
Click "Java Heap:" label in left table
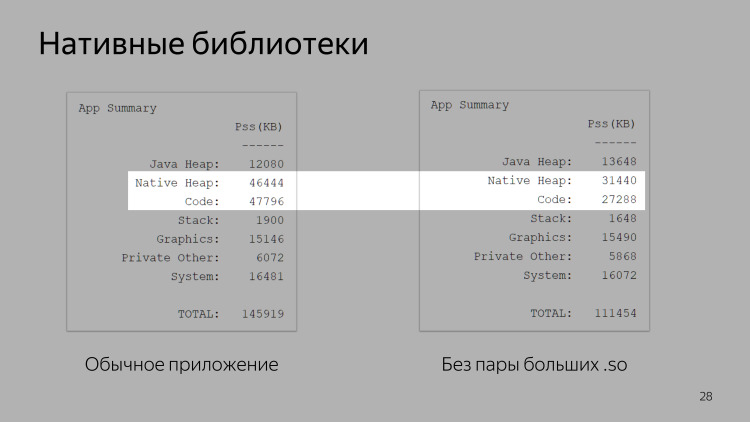[x=185, y=164]
